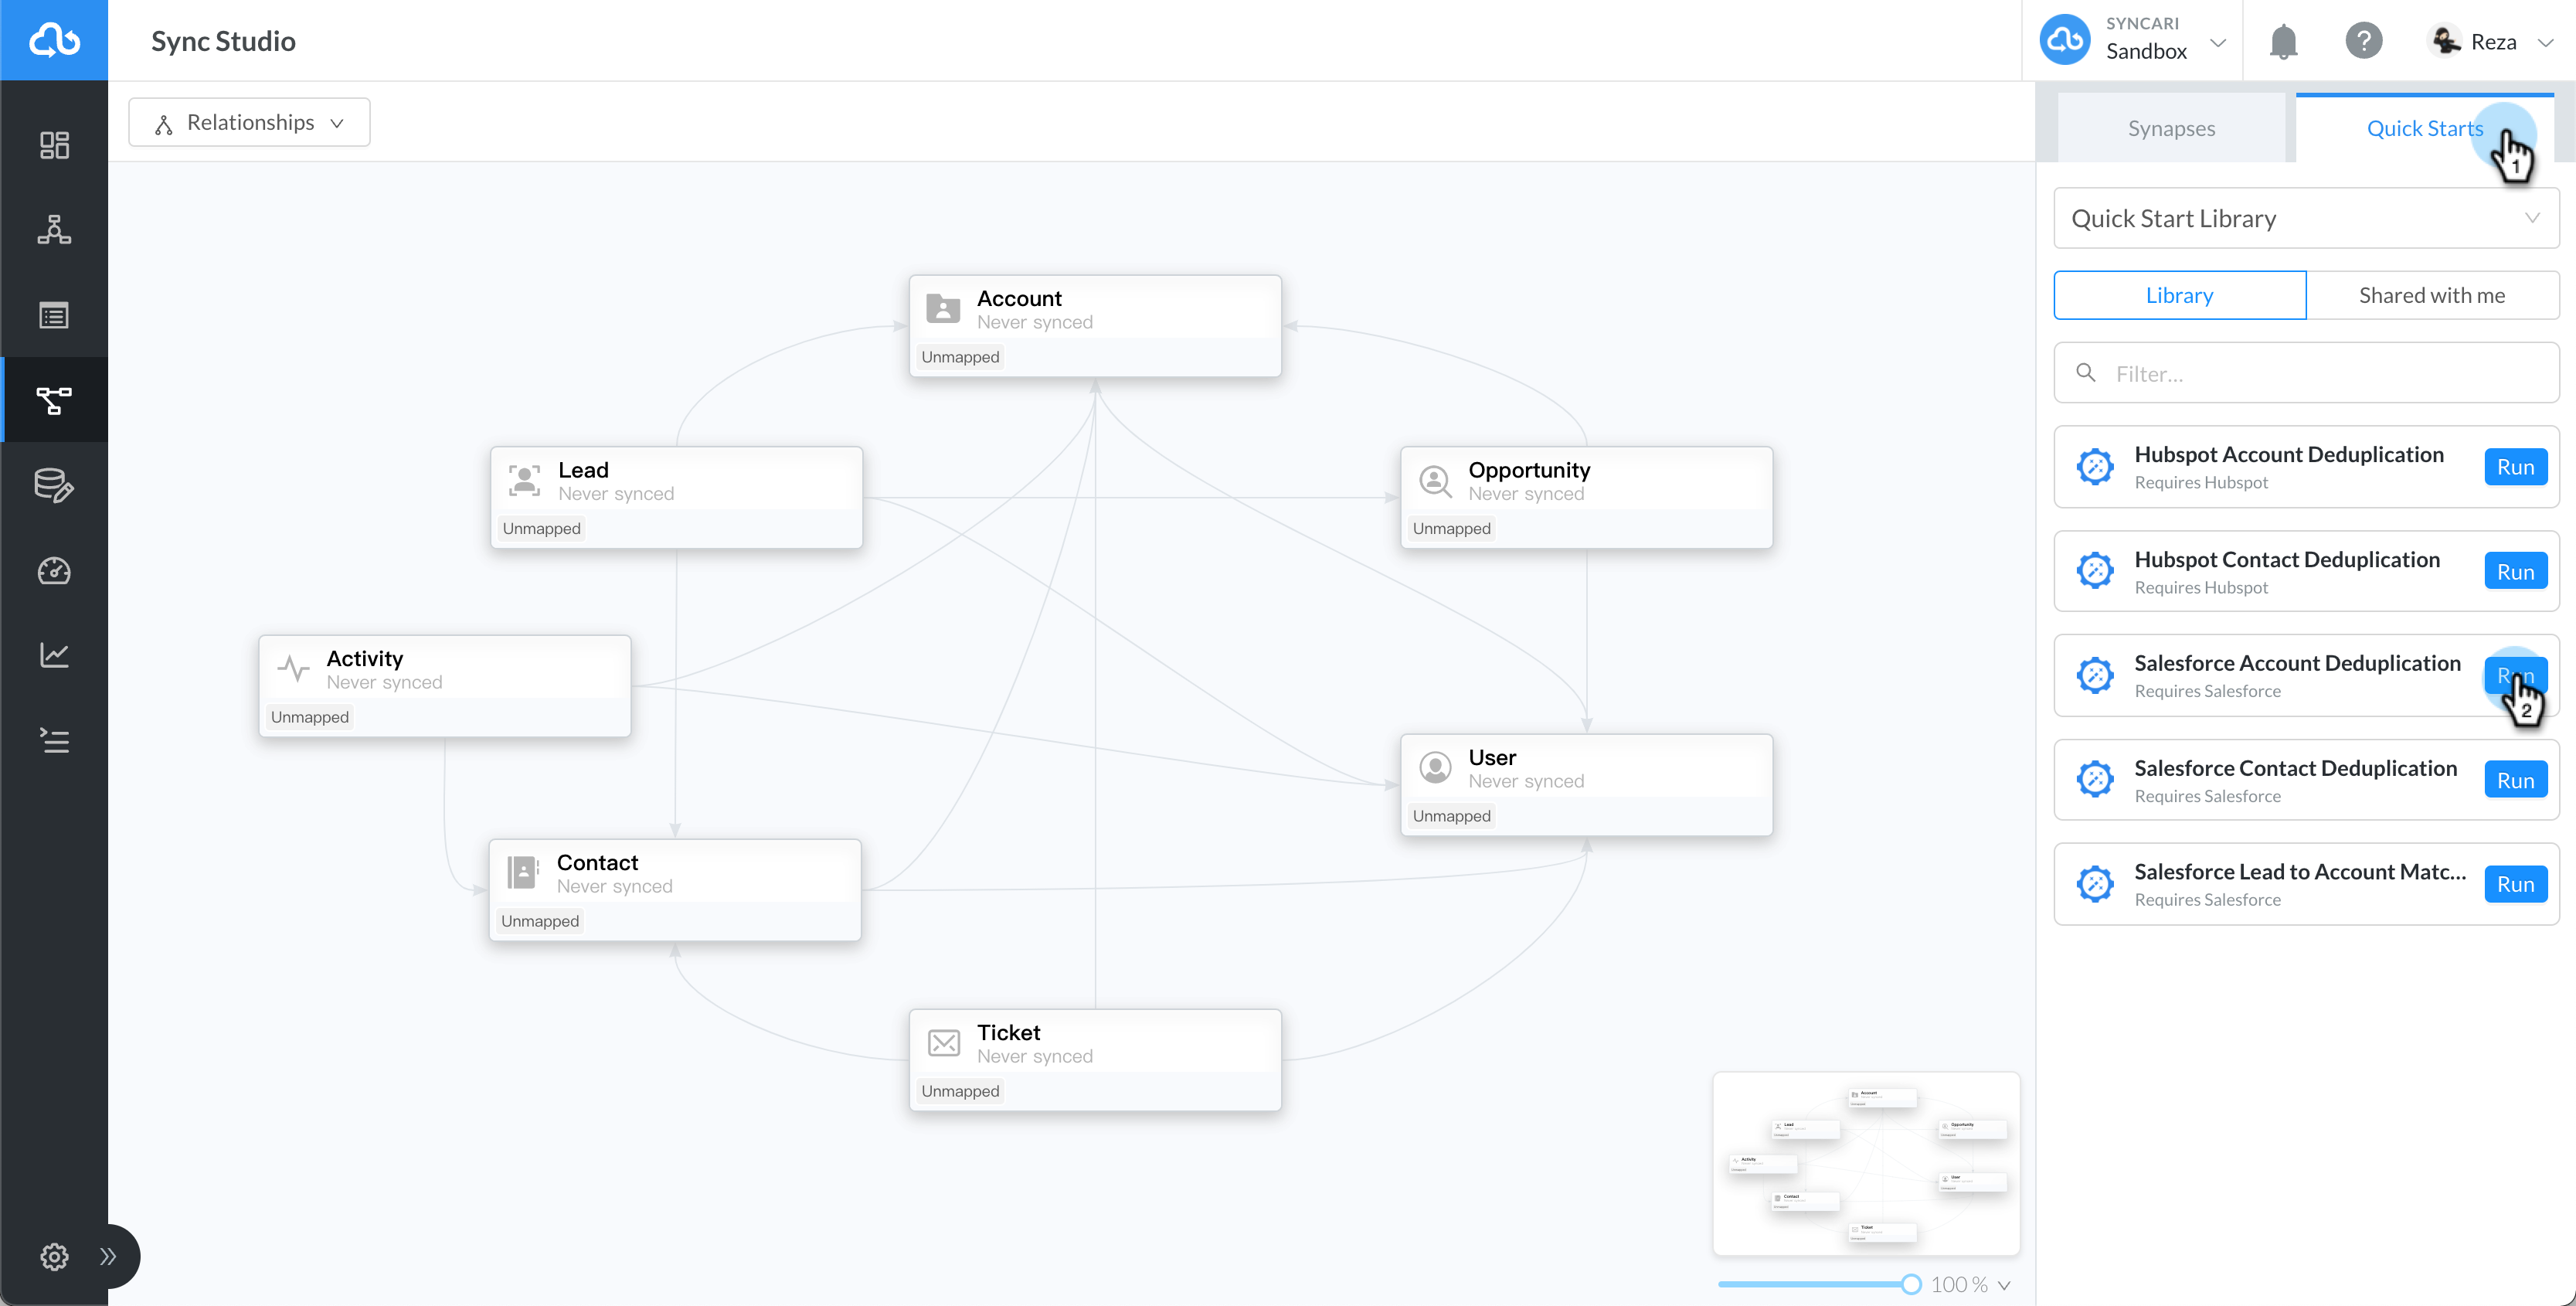Viewport: 2576px width, 1306px height.
Task: Expand the Sandbox environment switcher chevron
Action: [x=2218, y=42]
